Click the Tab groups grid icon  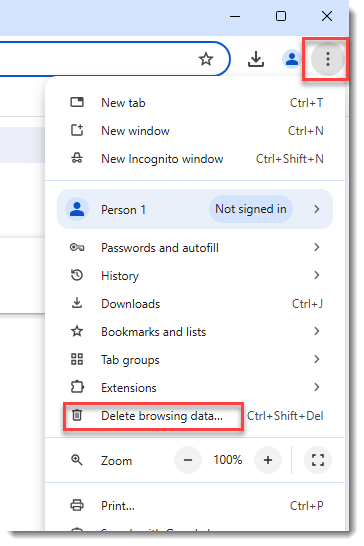coord(77,359)
